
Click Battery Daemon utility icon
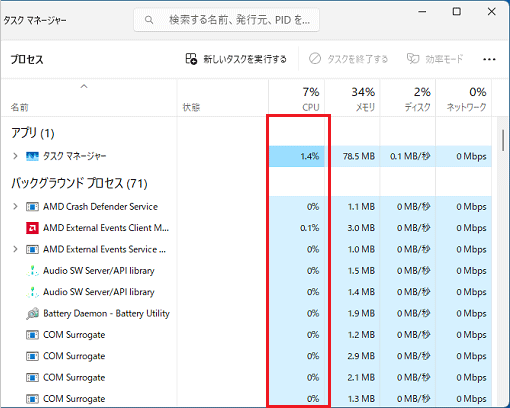coord(32,313)
